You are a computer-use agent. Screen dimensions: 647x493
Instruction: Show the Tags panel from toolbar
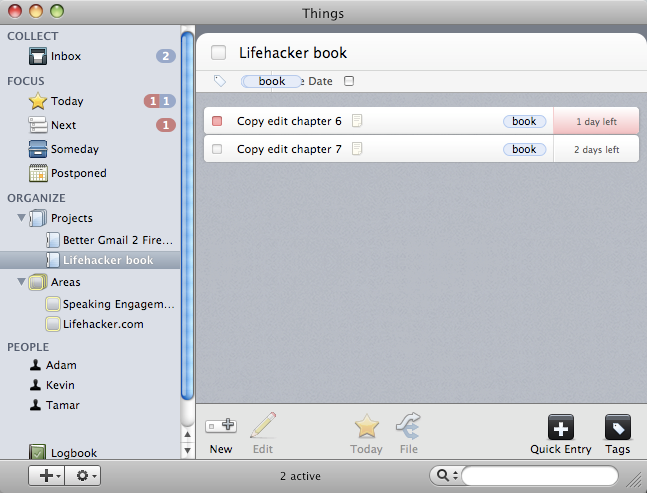[618, 434]
